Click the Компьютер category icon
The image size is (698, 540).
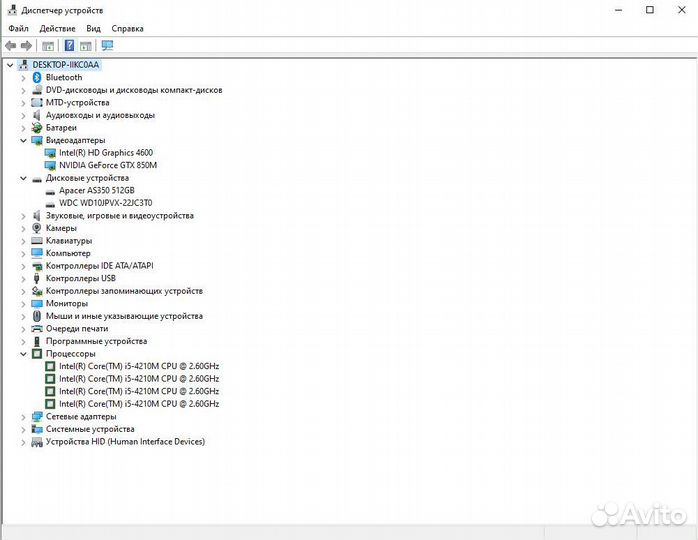pos(37,253)
